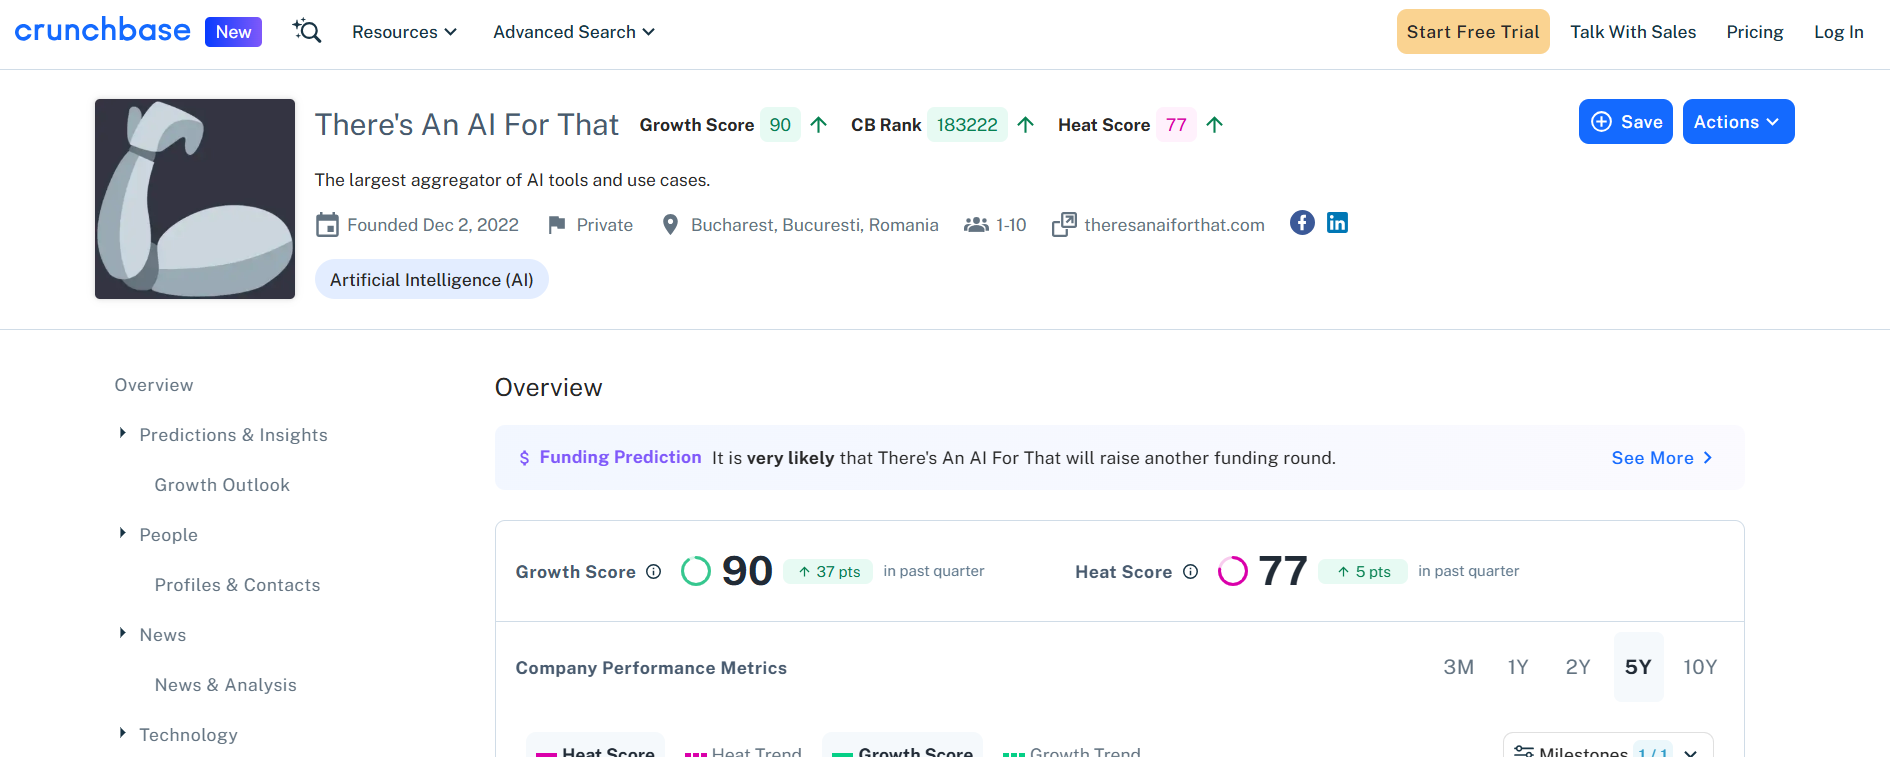
Task: Open the AI search magnifier icon
Action: point(307,31)
